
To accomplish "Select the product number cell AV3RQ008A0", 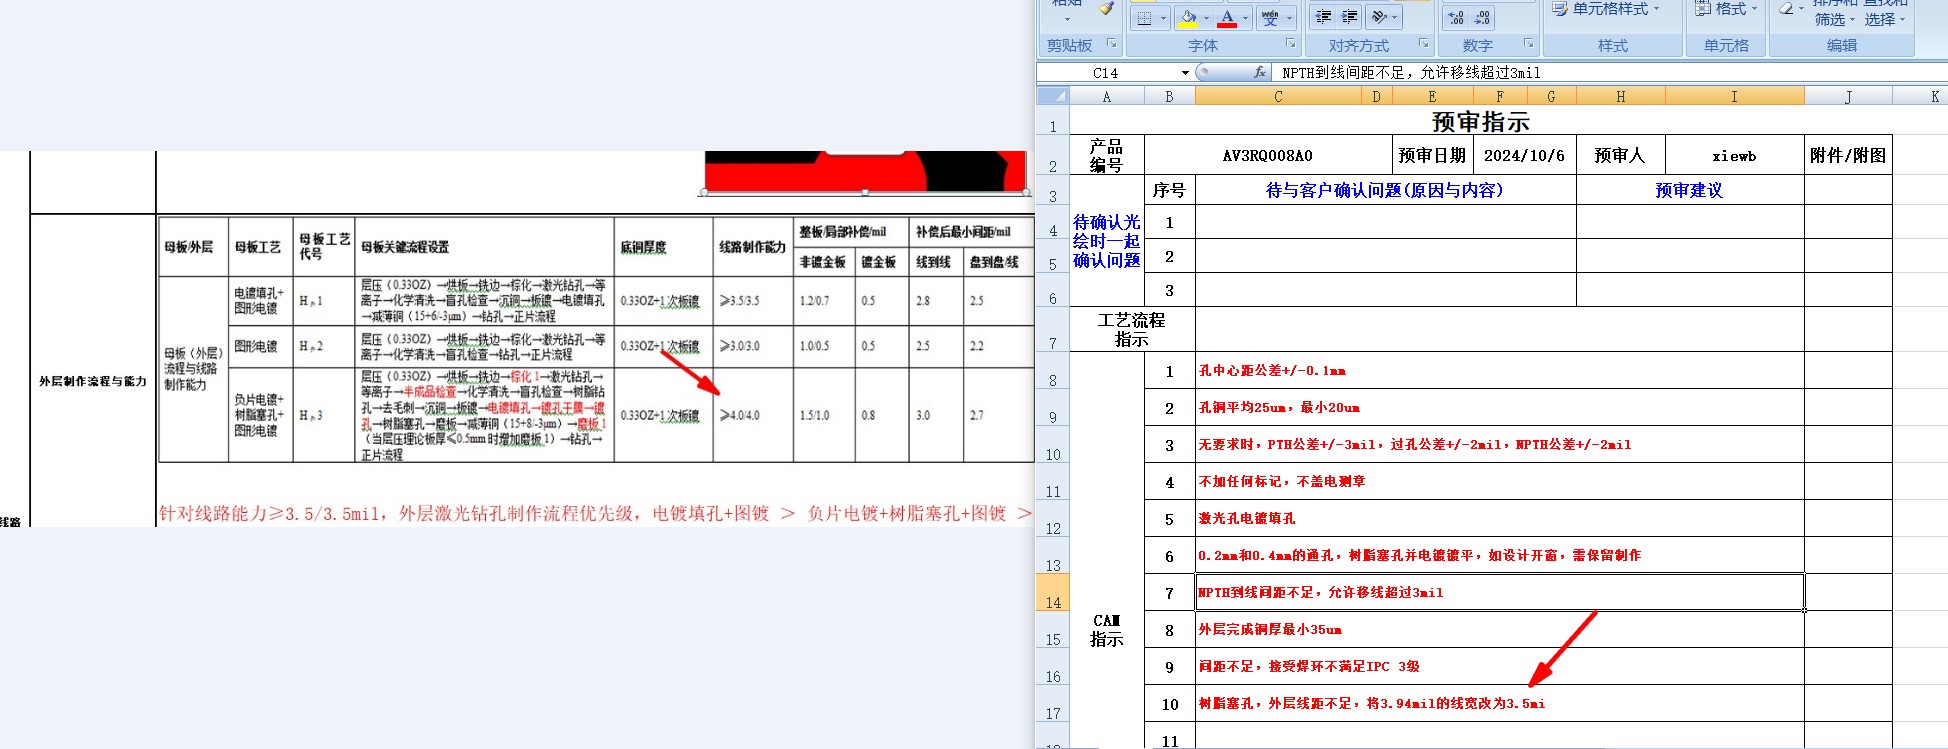I will 1267,155.
